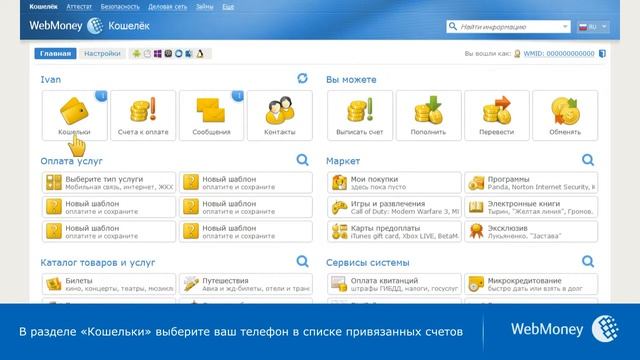Open the Контакты contacts tile

[x=280, y=116]
